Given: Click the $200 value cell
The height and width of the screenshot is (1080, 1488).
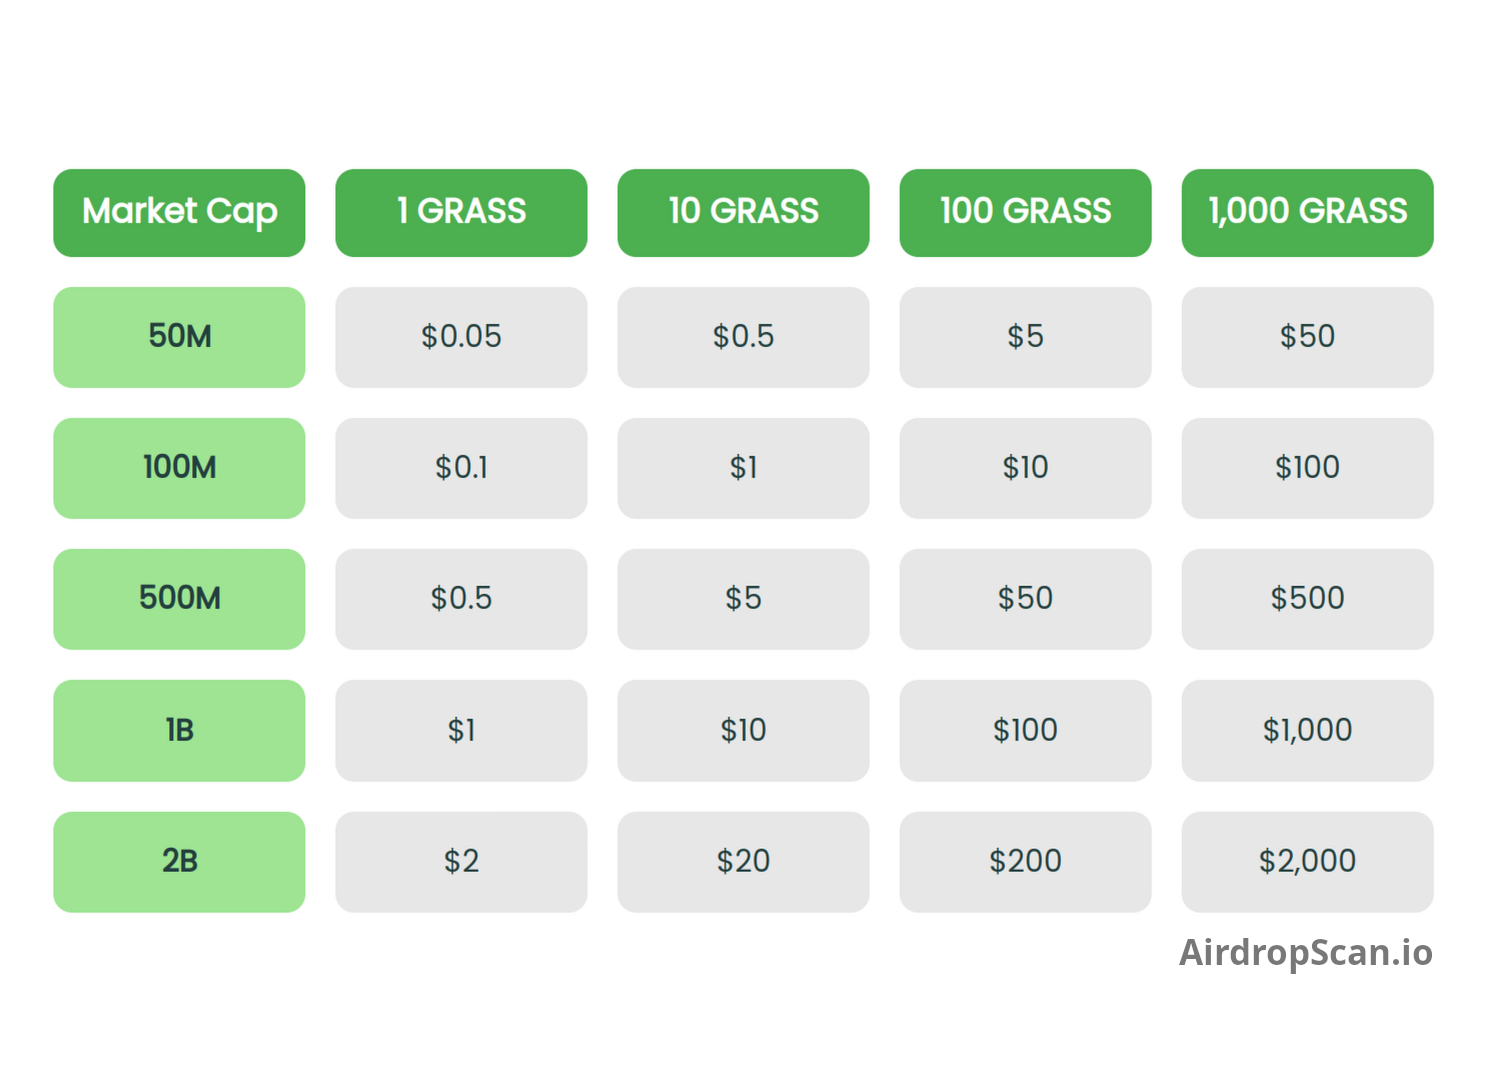Looking at the screenshot, I should coord(1025,862).
